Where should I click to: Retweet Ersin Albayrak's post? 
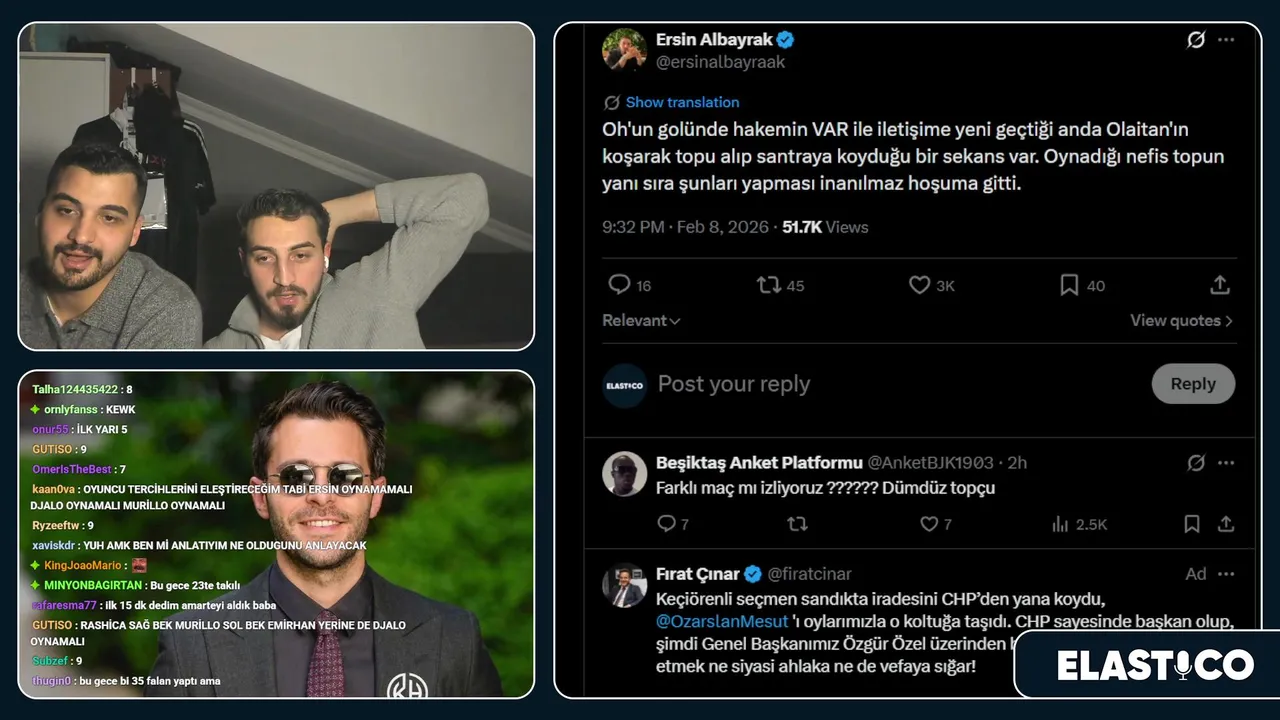pos(769,285)
